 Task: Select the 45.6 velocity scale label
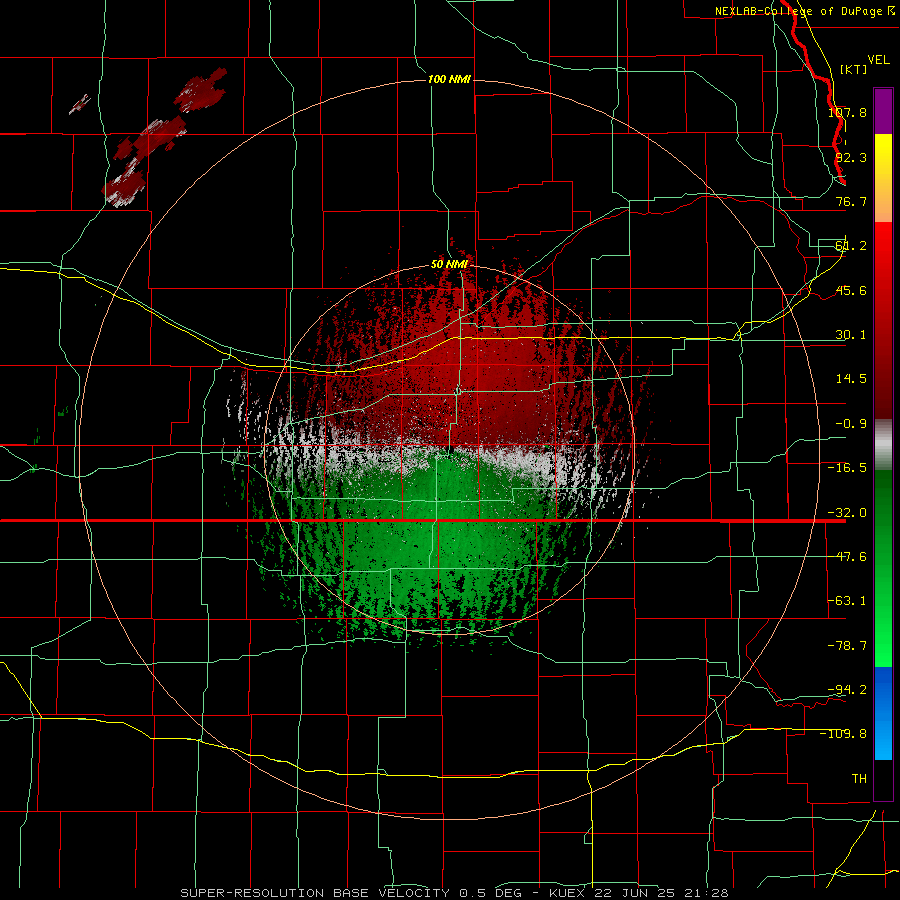[851, 290]
